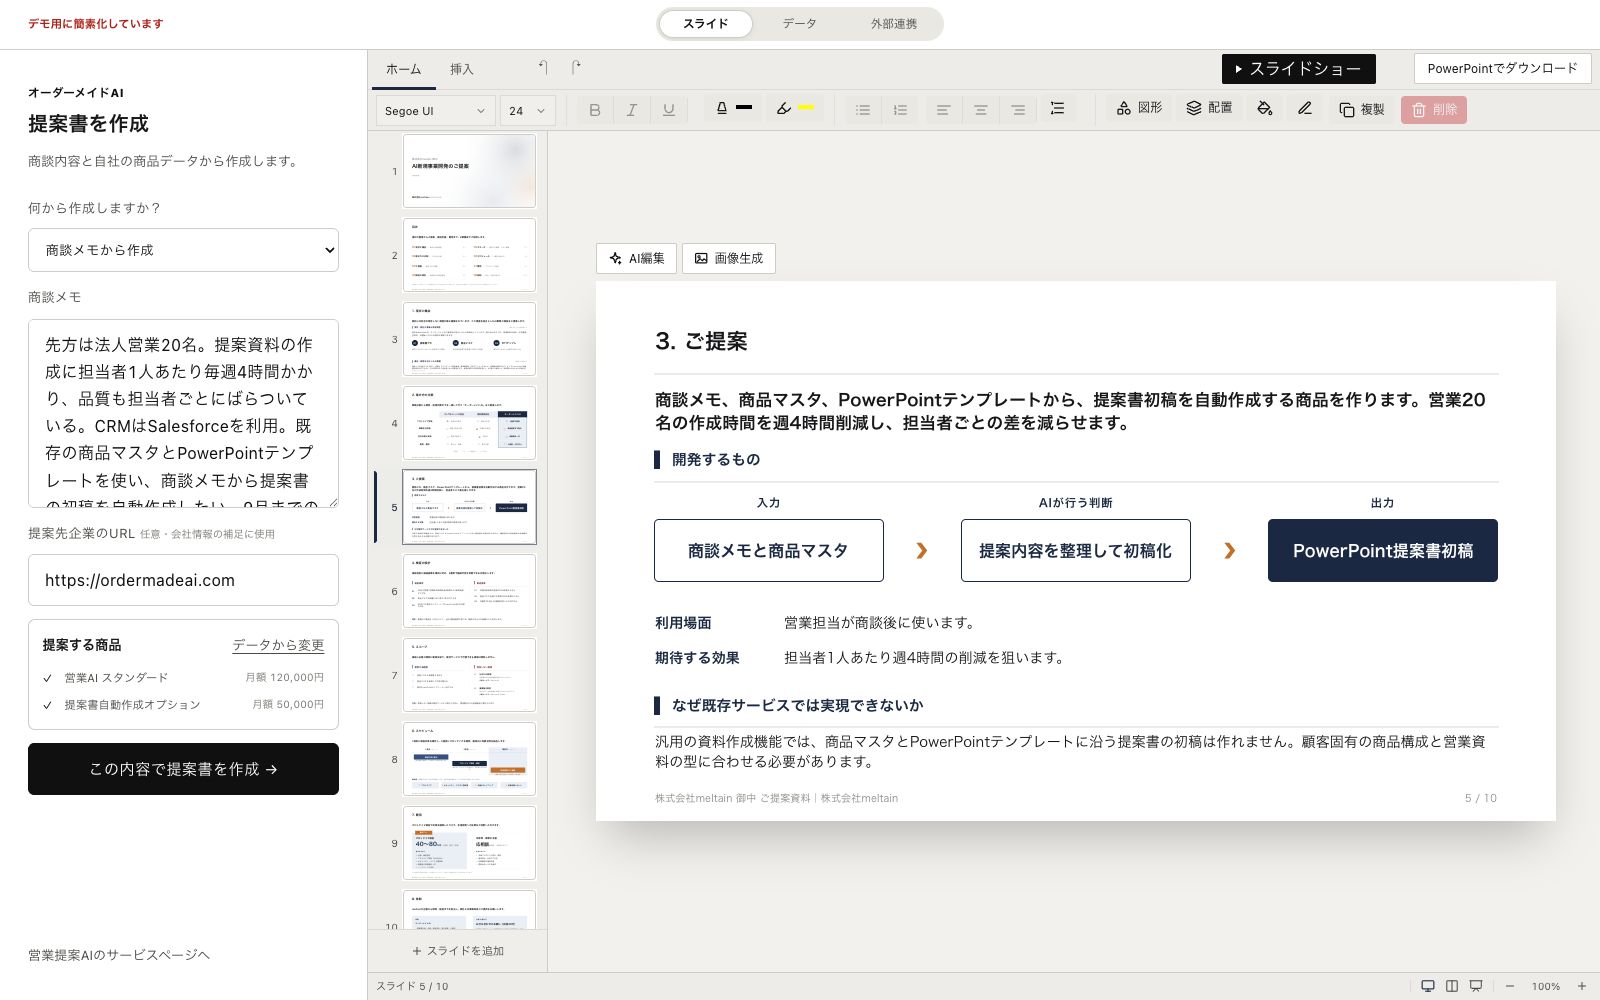Align text left
1600x1000 pixels.
point(943,110)
